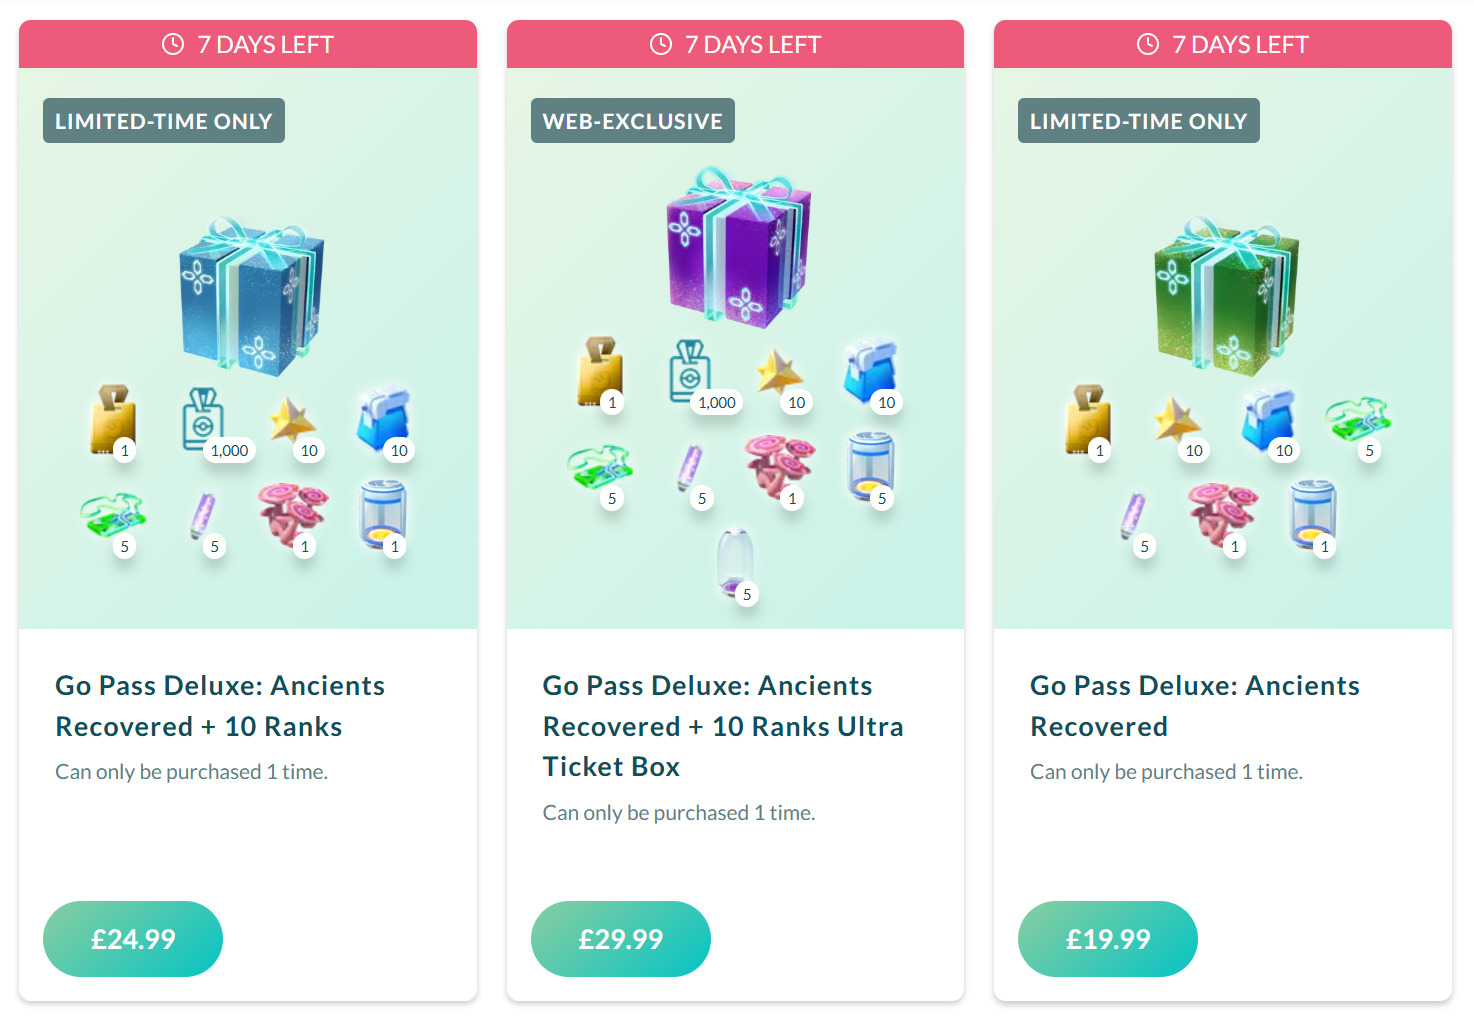The width and height of the screenshot is (1474, 1023).
Task: Open Go Pass Deluxe: Ancients Recovered + 10 Ranks title
Action: 219,706
